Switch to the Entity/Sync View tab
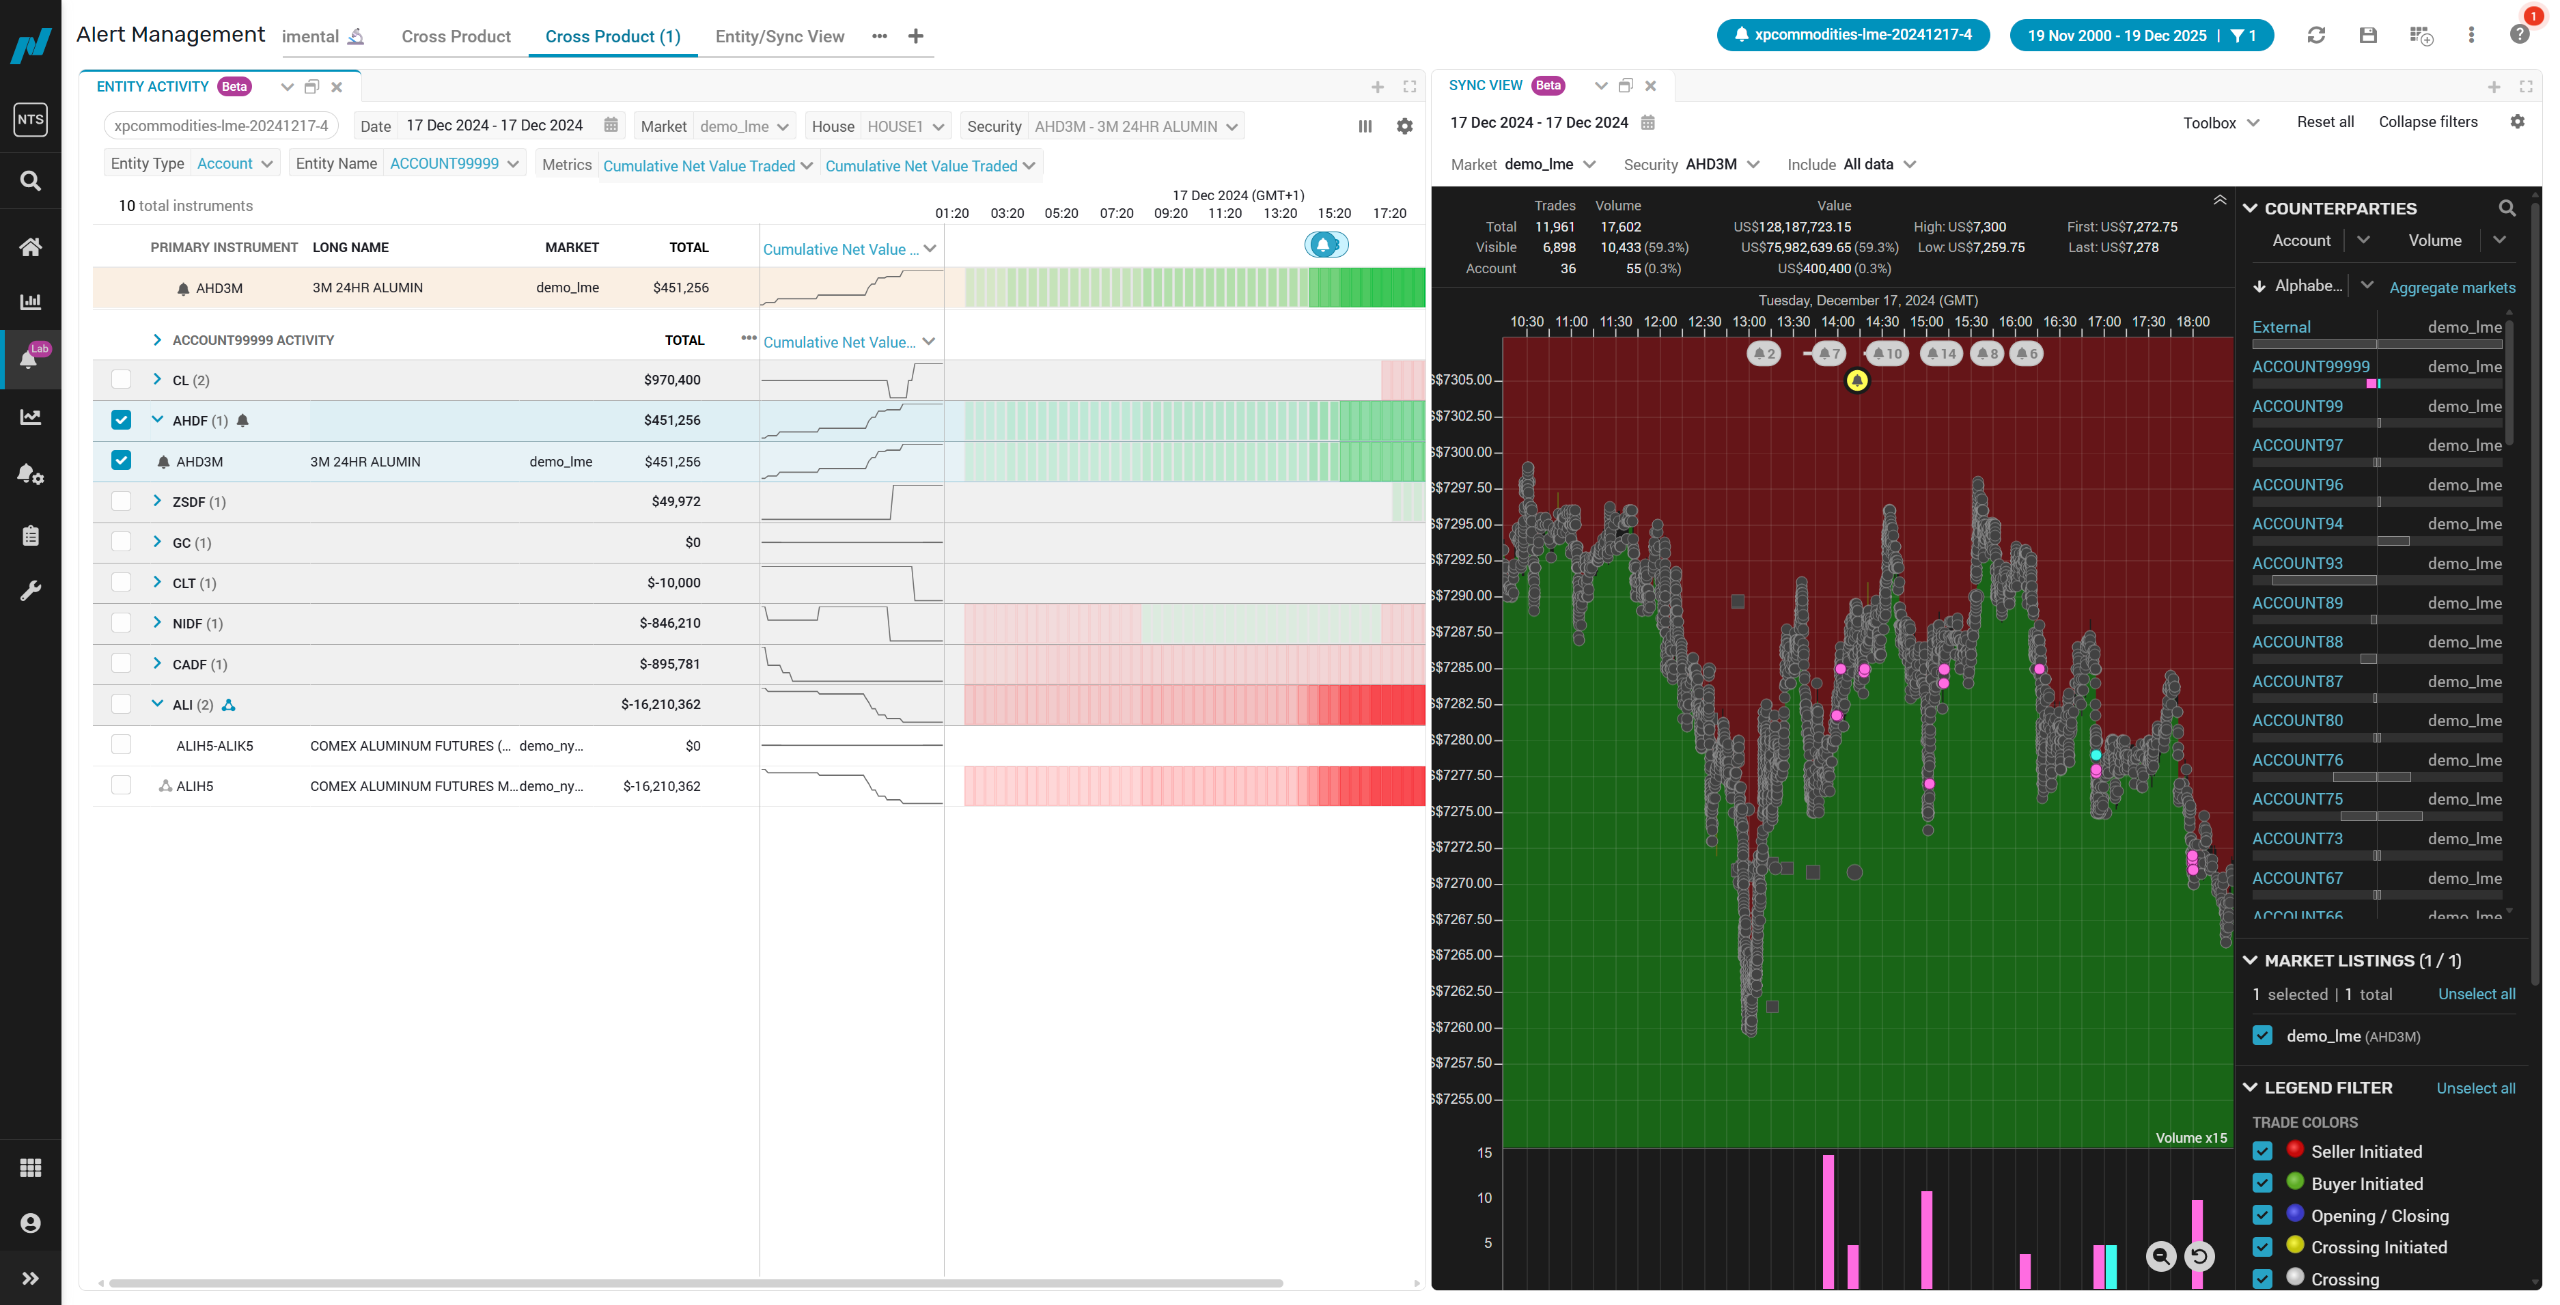Image resolution: width=2560 pixels, height=1305 pixels. click(780, 36)
